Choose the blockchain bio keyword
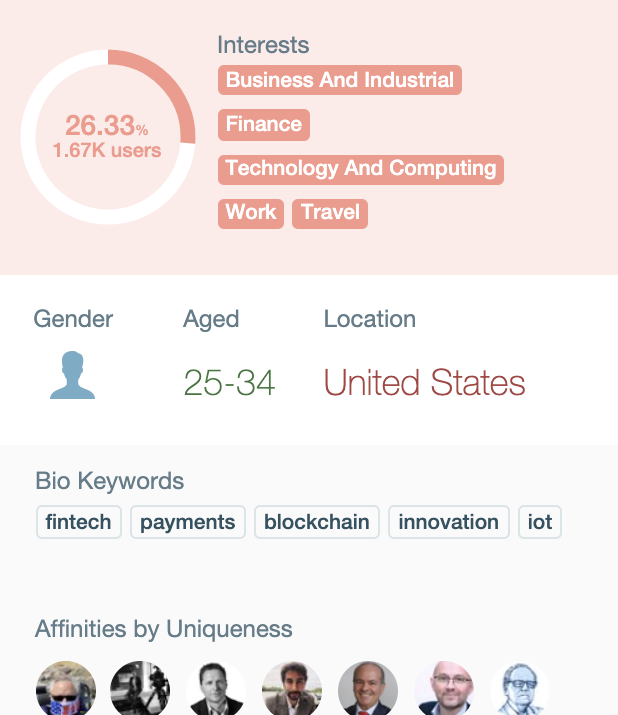The width and height of the screenshot is (618, 715). pos(317,522)
